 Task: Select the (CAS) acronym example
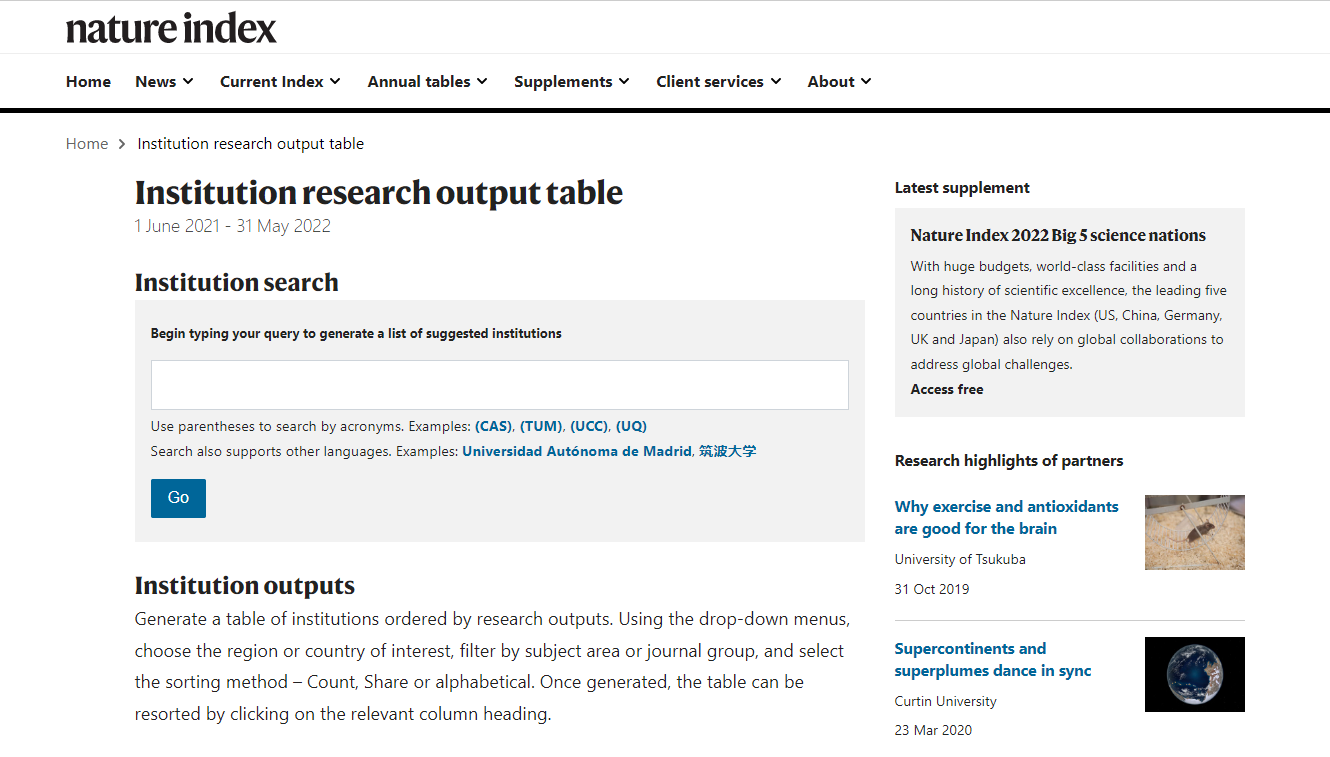pyautogui.click(x=493, y=426)
